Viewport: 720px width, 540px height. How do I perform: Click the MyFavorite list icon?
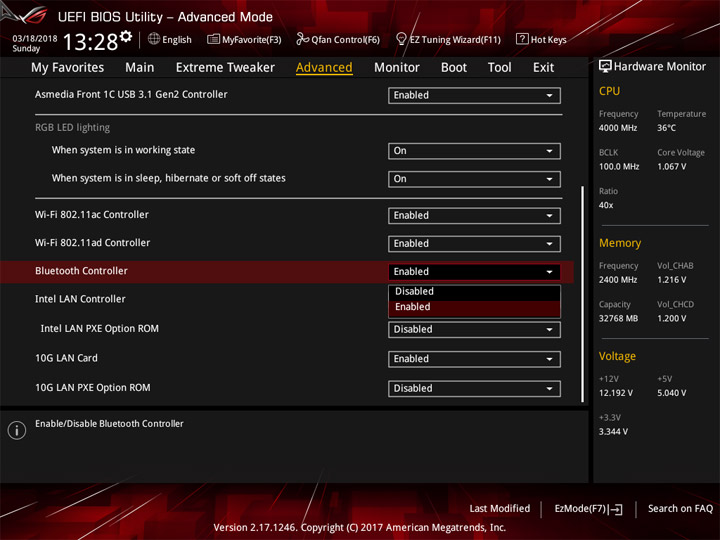tap(213, 39)
